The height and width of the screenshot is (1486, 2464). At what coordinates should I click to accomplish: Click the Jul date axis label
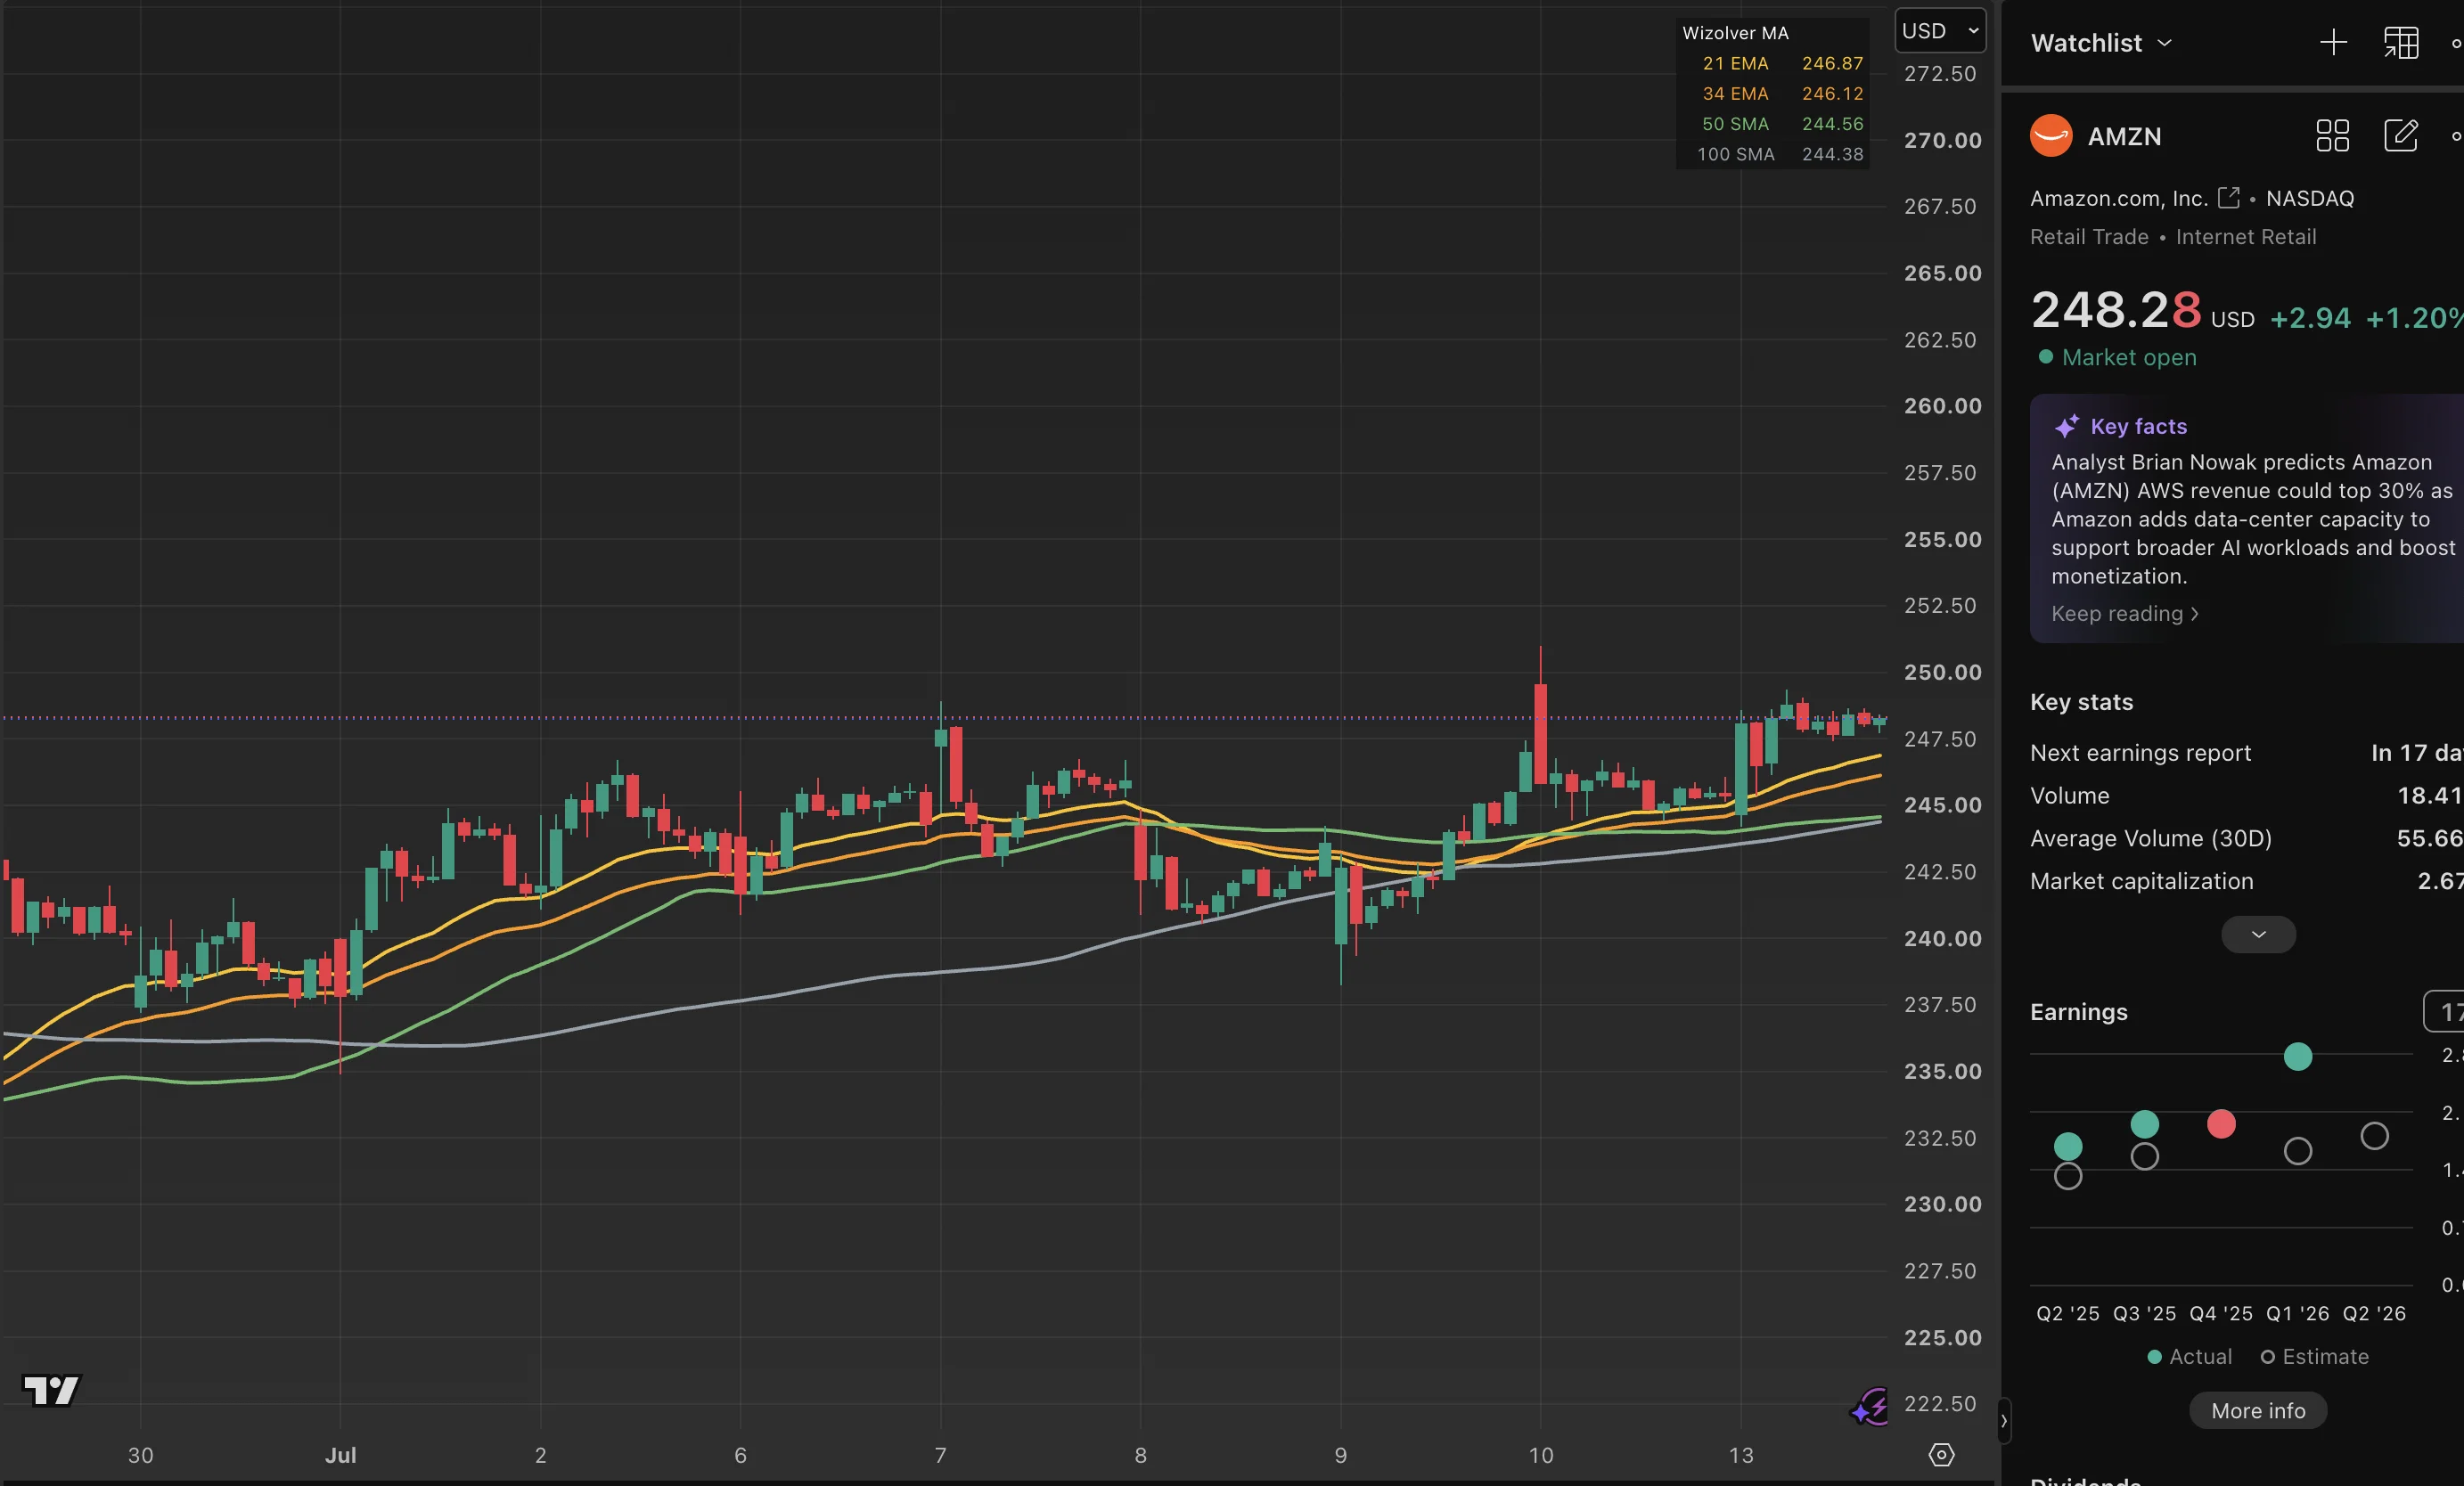click(x=340, y=1455)
